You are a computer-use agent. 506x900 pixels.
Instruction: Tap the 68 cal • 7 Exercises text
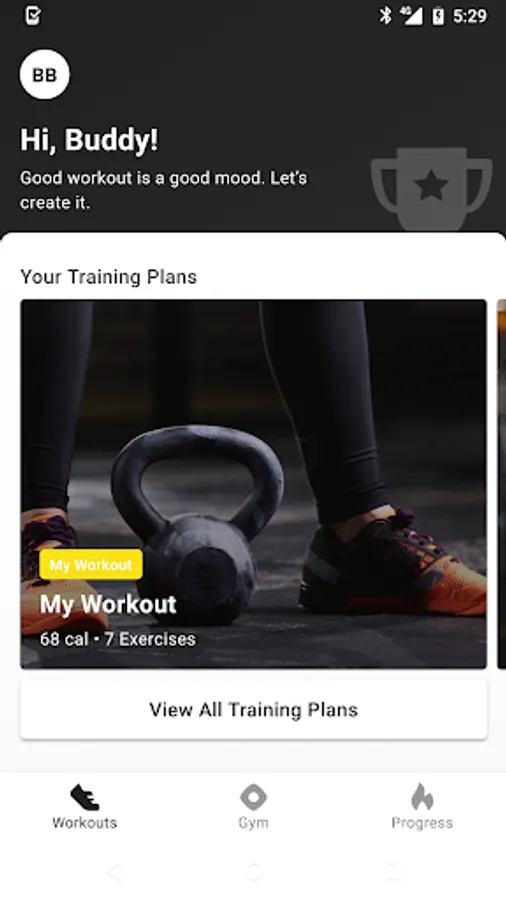tap(118, 639)
